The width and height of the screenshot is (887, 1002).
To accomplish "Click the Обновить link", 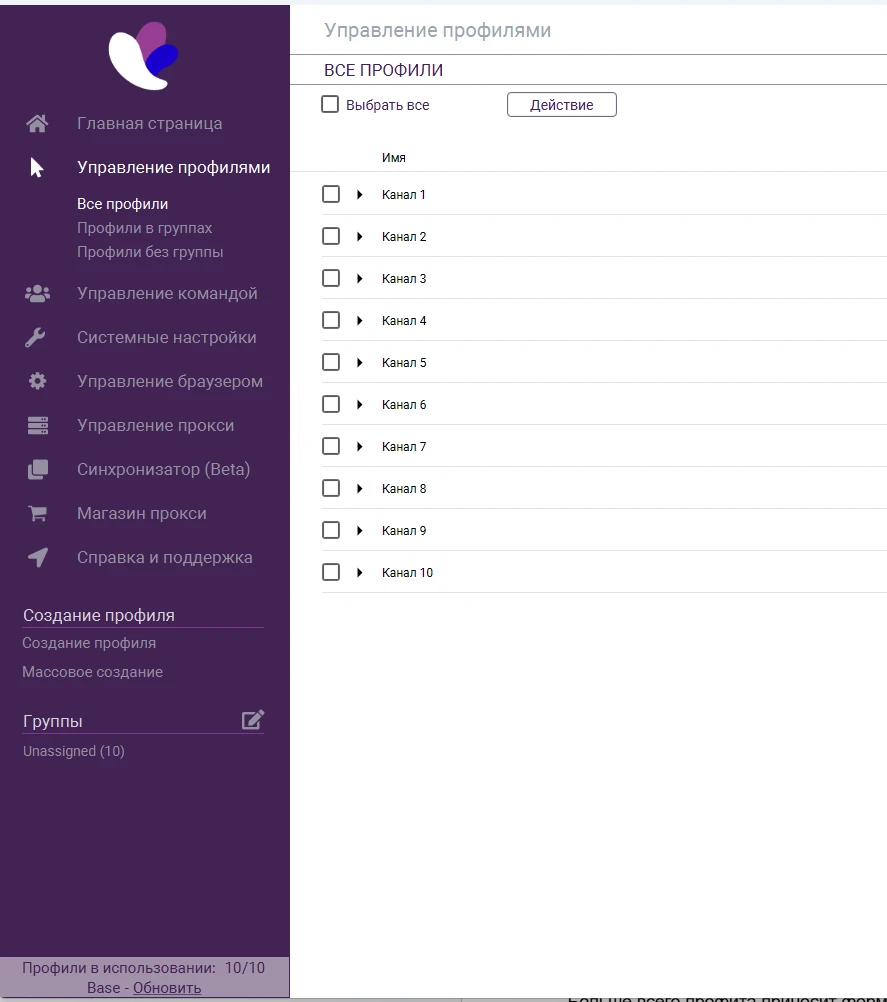I will coord(167,988).
